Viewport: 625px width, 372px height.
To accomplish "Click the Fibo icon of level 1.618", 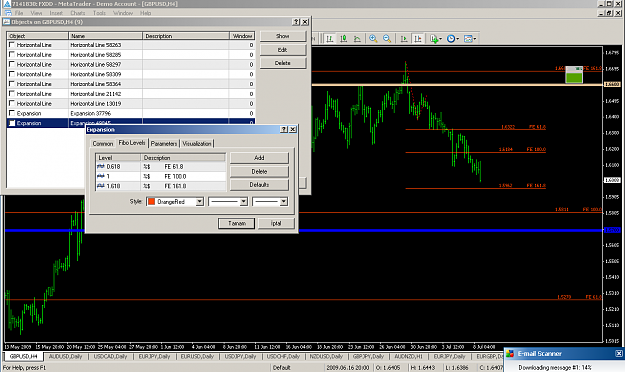I will [101, 186].
